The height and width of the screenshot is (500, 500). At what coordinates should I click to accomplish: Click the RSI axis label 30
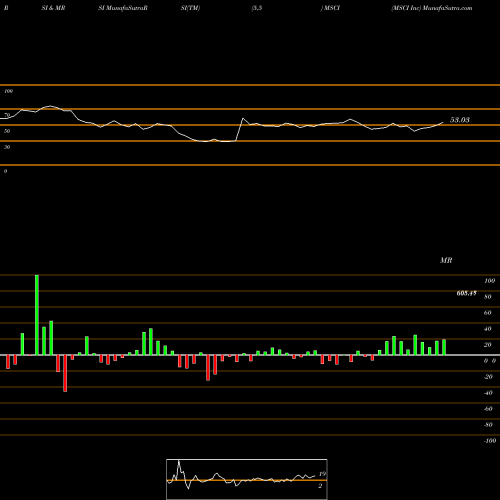(7, 147)
